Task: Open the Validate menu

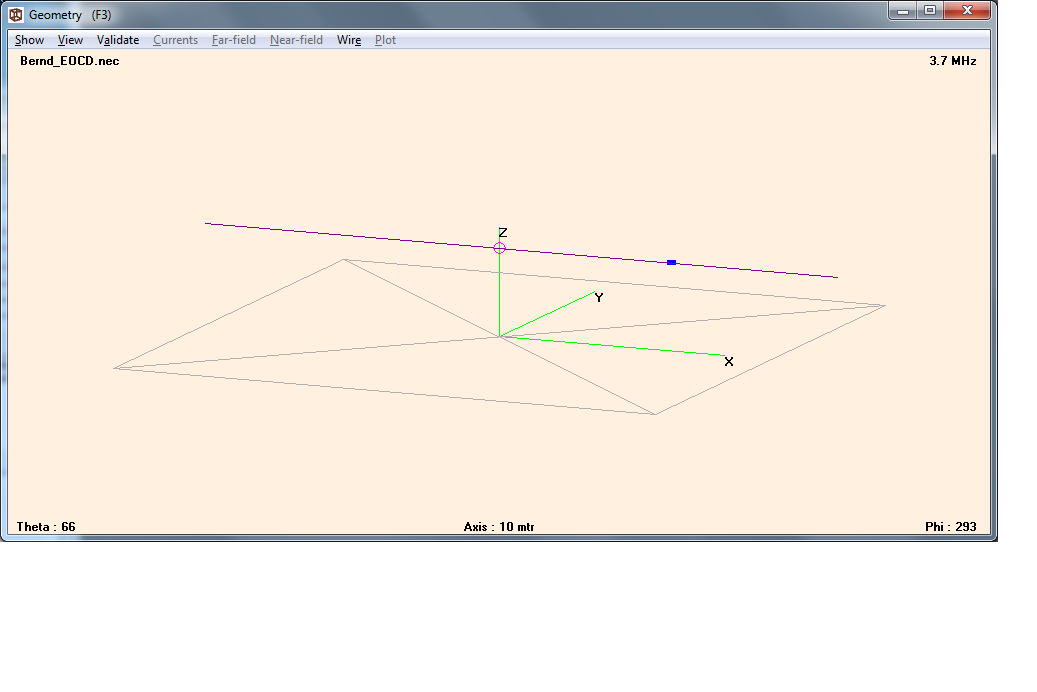Action: coord(118,40)
